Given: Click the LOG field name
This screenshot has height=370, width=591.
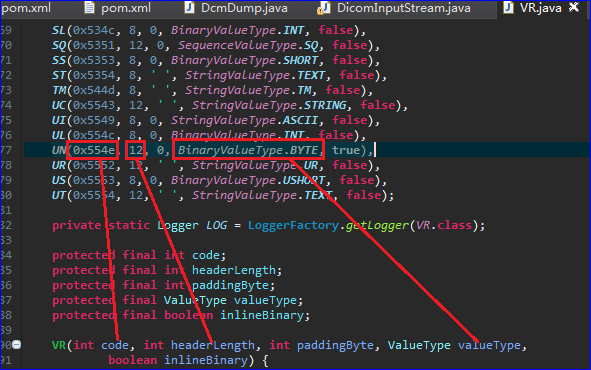Looking at the screenshot, I should point(216,225).
